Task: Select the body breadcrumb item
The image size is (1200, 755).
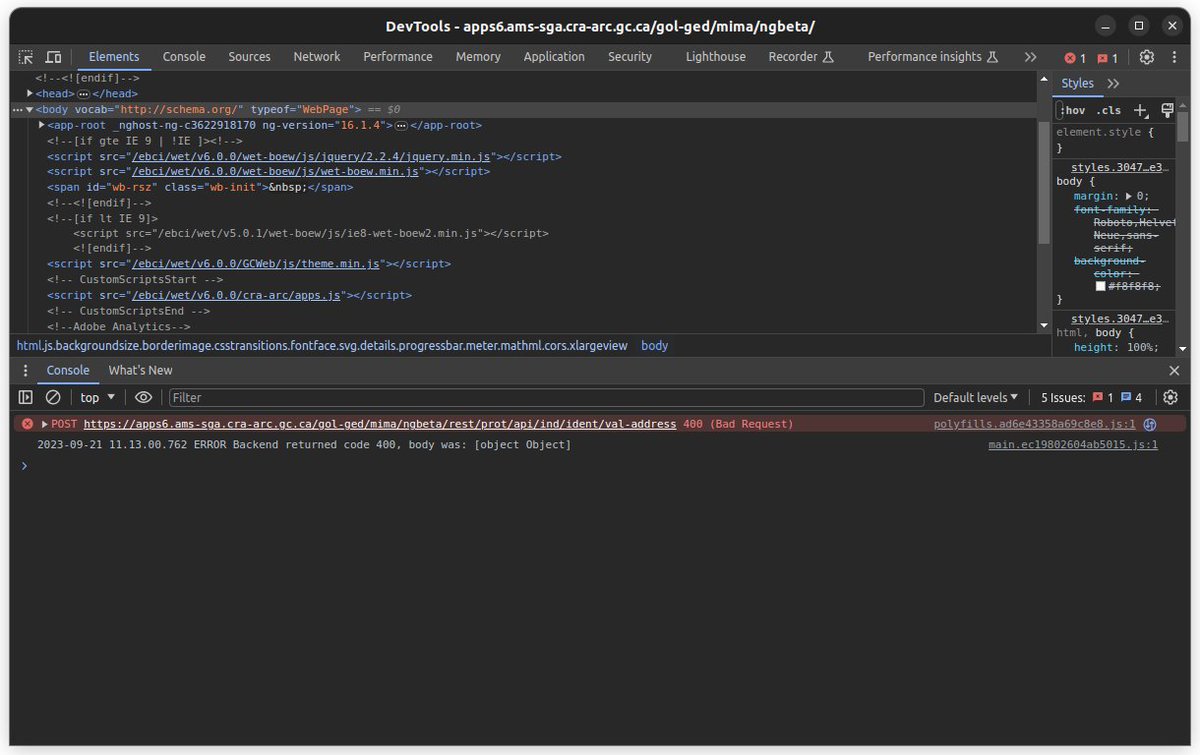Action: coord(655,346)
